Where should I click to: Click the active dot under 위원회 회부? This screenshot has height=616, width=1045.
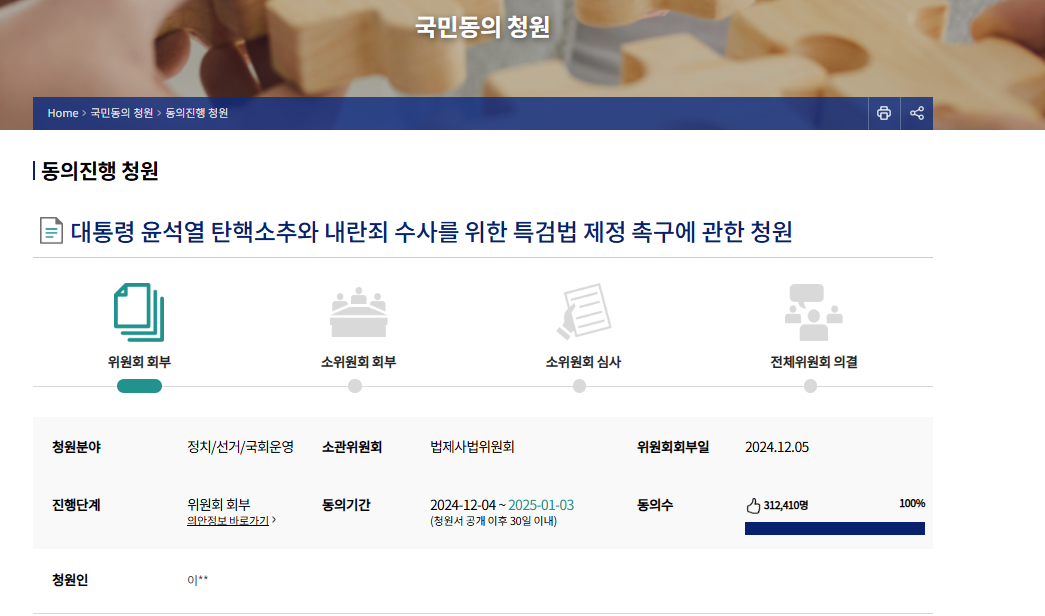click(140, 384)
